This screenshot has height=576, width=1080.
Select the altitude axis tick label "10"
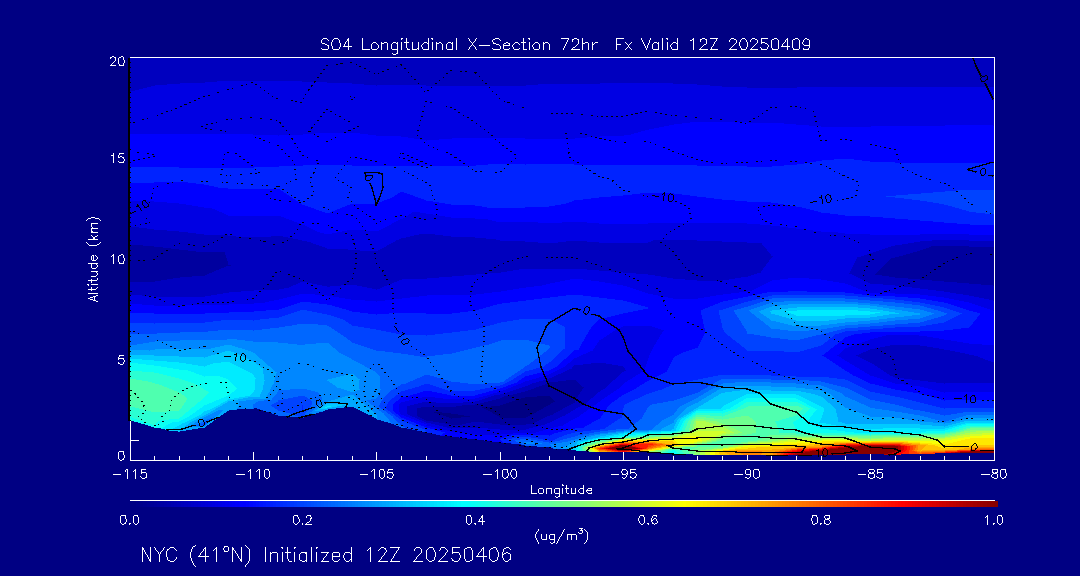click(117, 259)
